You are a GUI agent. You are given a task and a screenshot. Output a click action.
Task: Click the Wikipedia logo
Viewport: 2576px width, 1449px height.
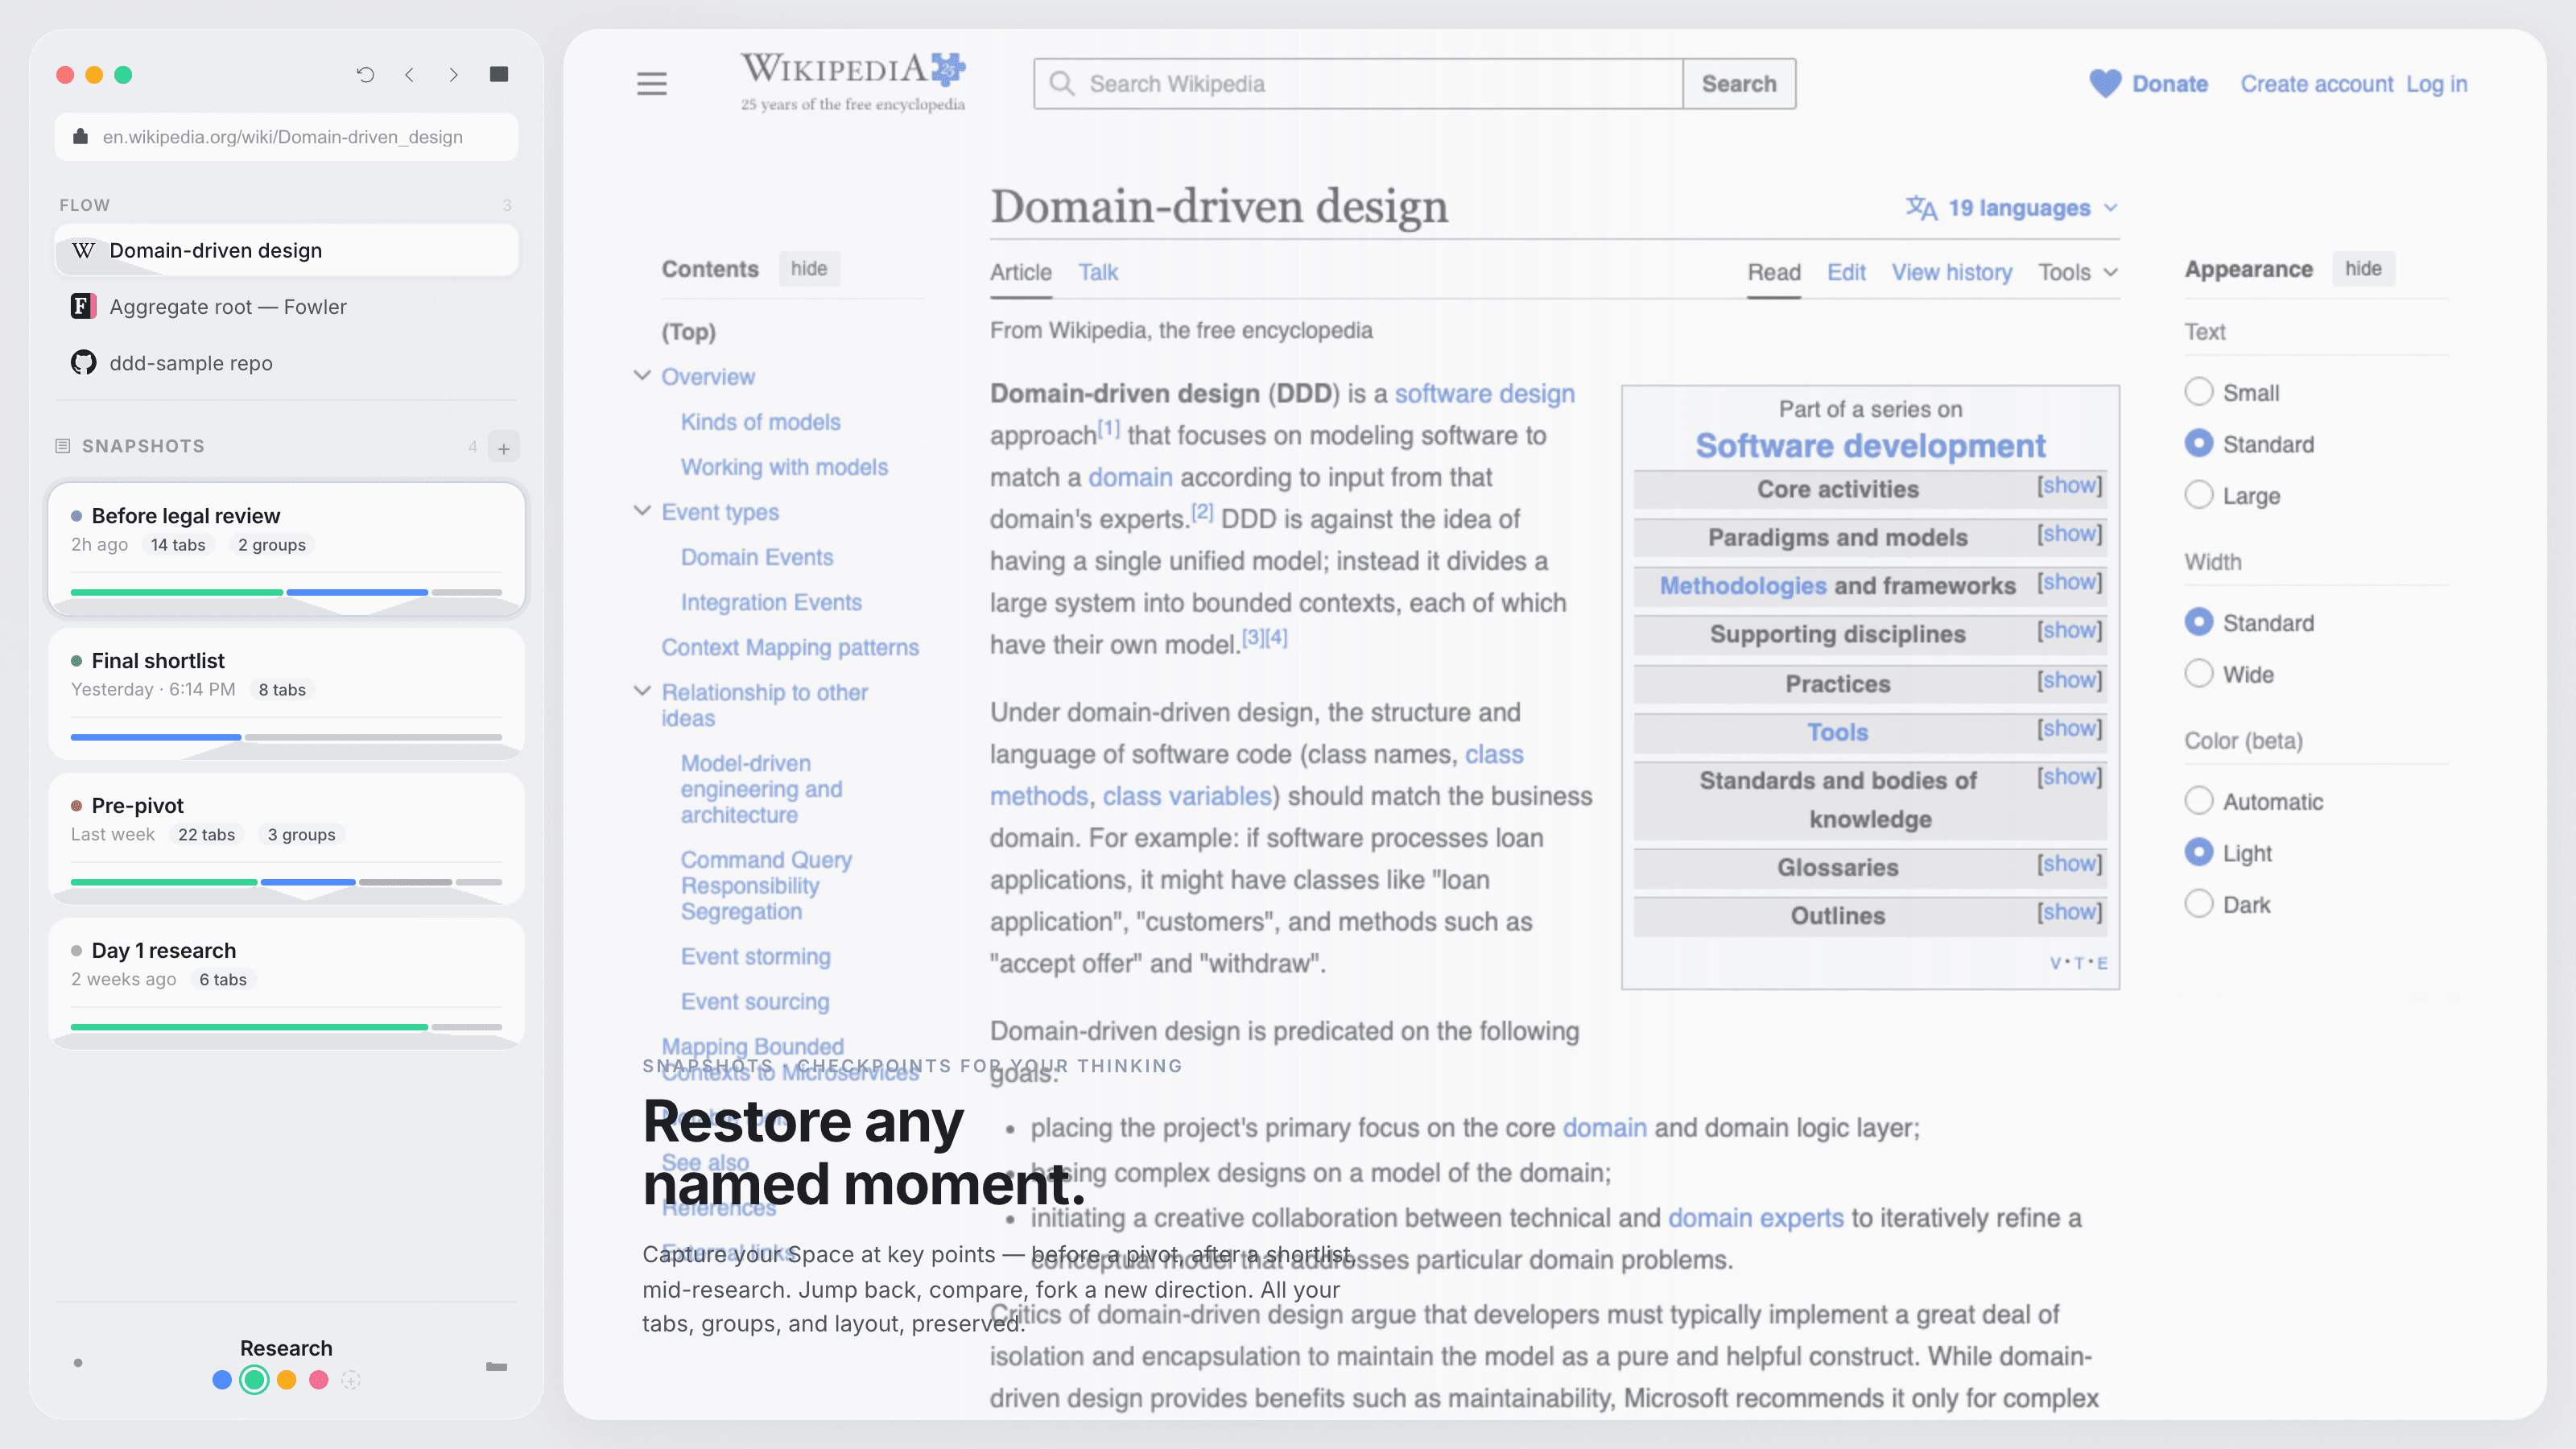(853, 81)
